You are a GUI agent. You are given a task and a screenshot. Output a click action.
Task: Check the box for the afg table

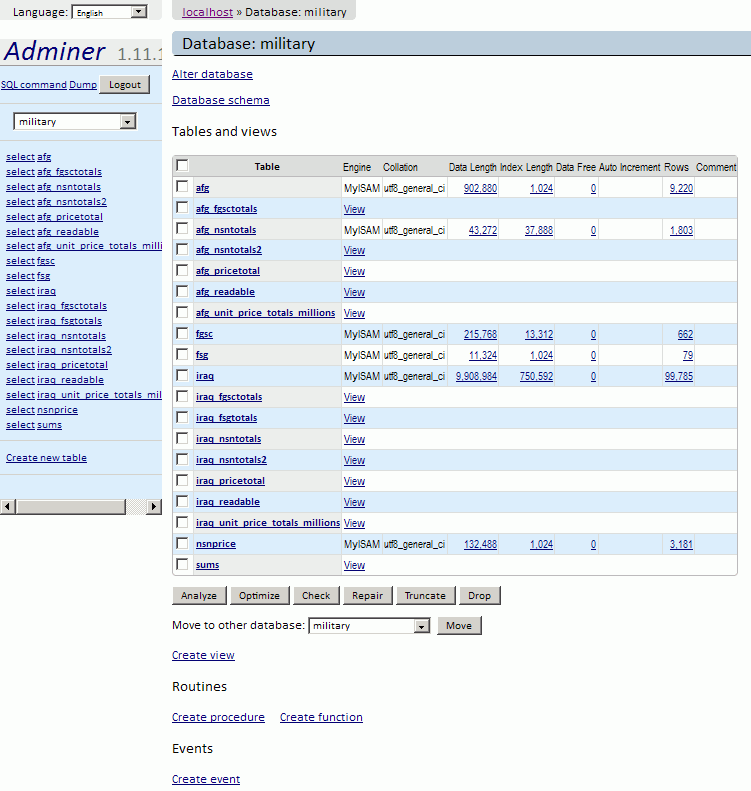pos(182,187)
